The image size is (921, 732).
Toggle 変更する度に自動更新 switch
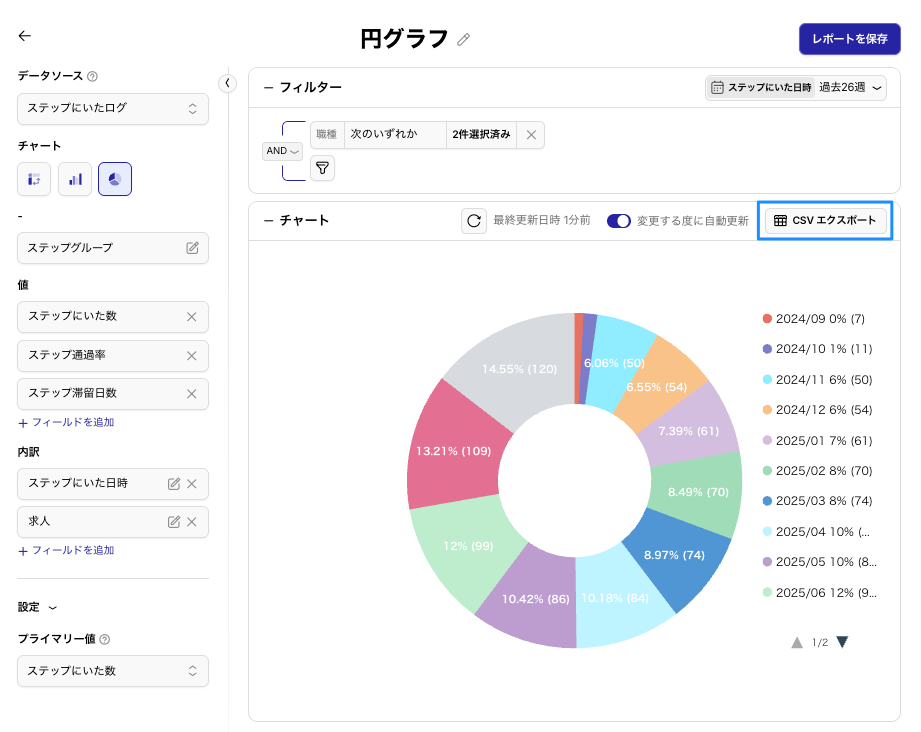[619, 221]
